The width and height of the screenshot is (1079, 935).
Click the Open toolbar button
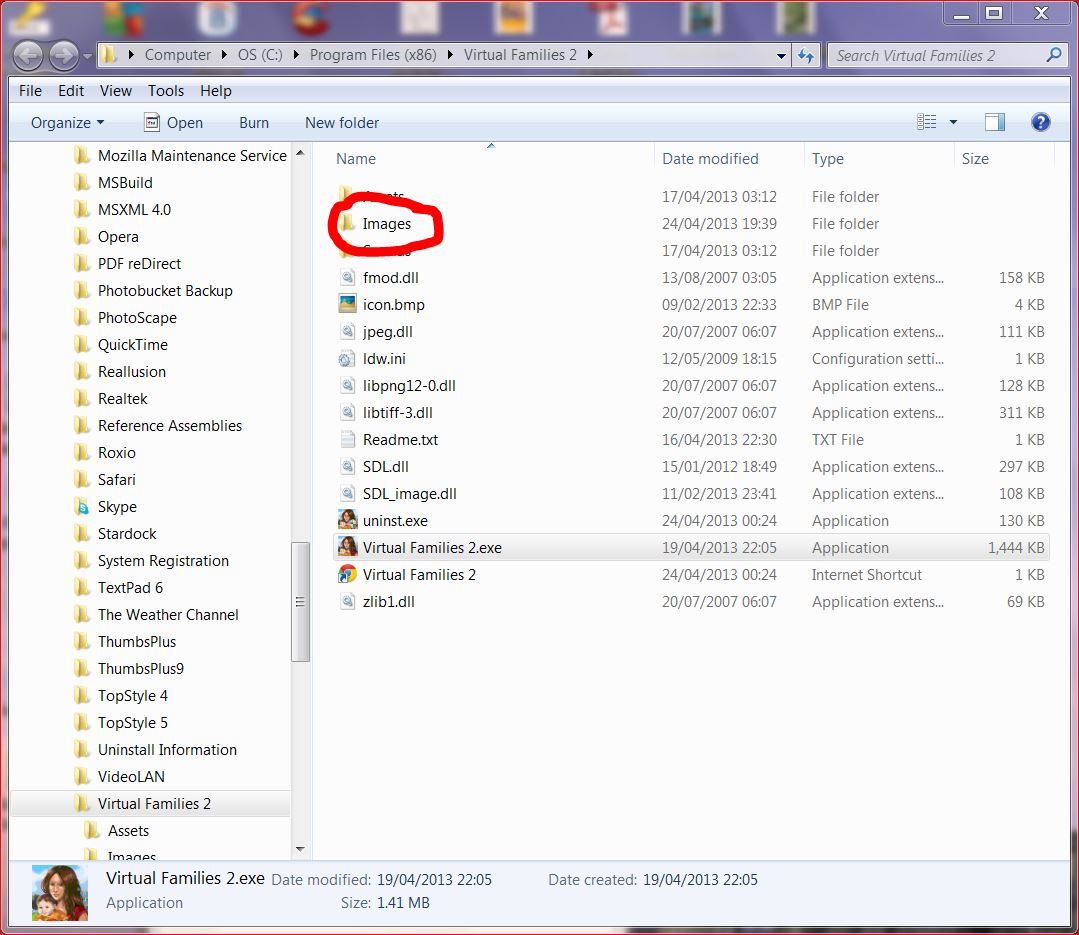(173, 122)
